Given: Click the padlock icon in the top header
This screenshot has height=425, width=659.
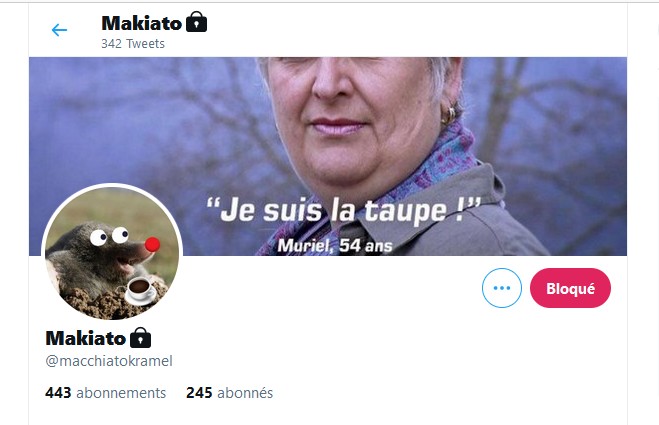Looking at the screenshot, I should pyautogui.click(x=196, y=22).
